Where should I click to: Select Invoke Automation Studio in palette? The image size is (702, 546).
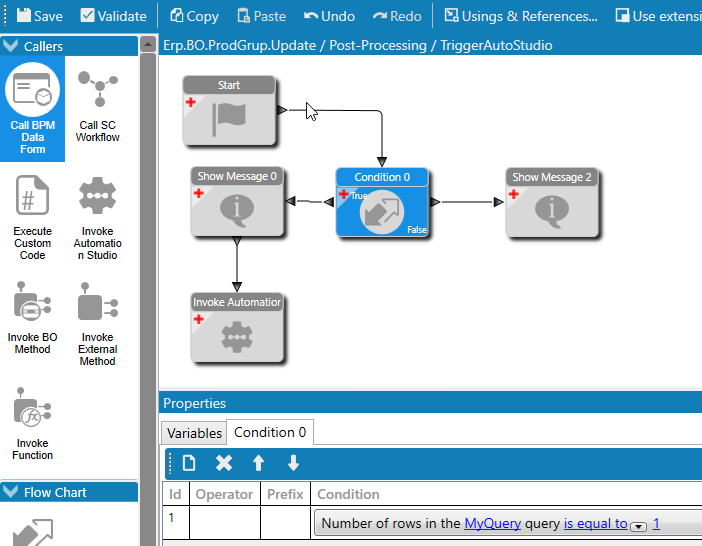tap(98, 218)
